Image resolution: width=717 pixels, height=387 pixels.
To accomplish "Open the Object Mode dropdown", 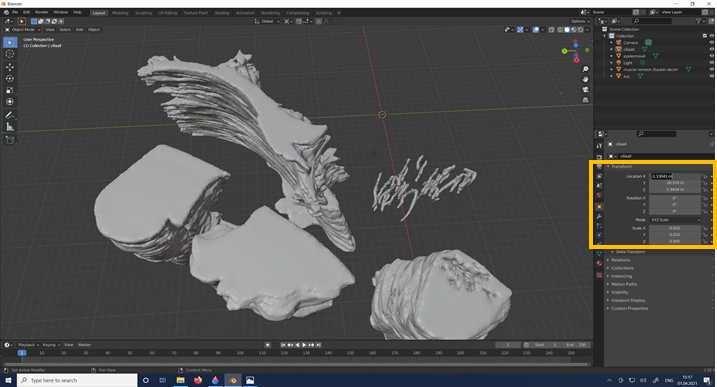I will click(x=22, y=29).
